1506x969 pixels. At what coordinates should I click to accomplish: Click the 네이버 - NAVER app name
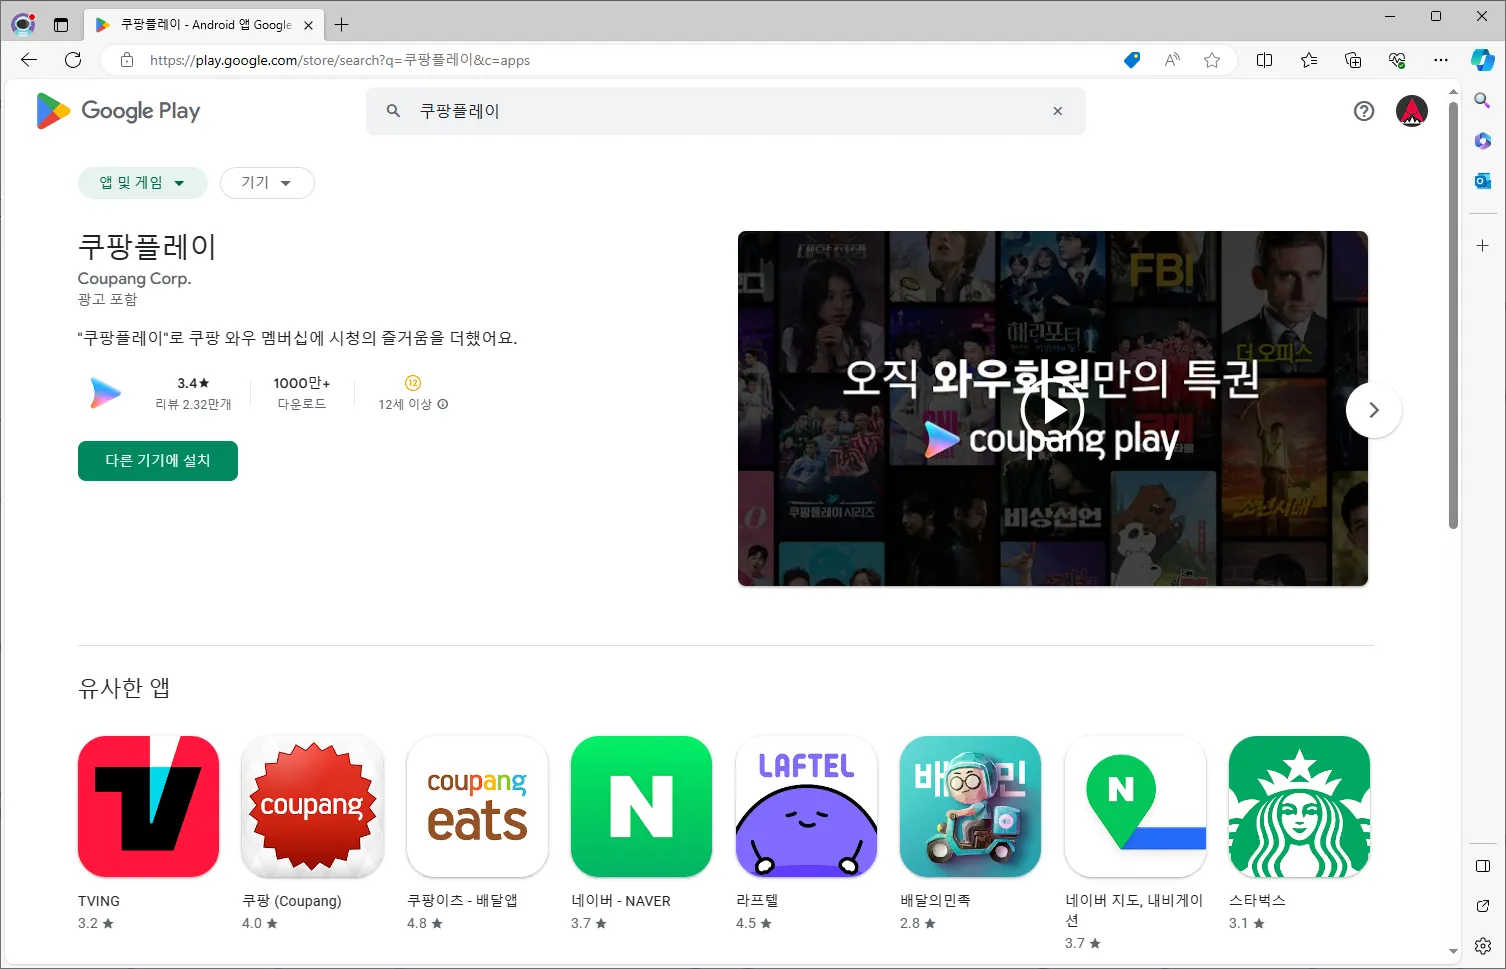pyautogui.click(x=621, y=901)
